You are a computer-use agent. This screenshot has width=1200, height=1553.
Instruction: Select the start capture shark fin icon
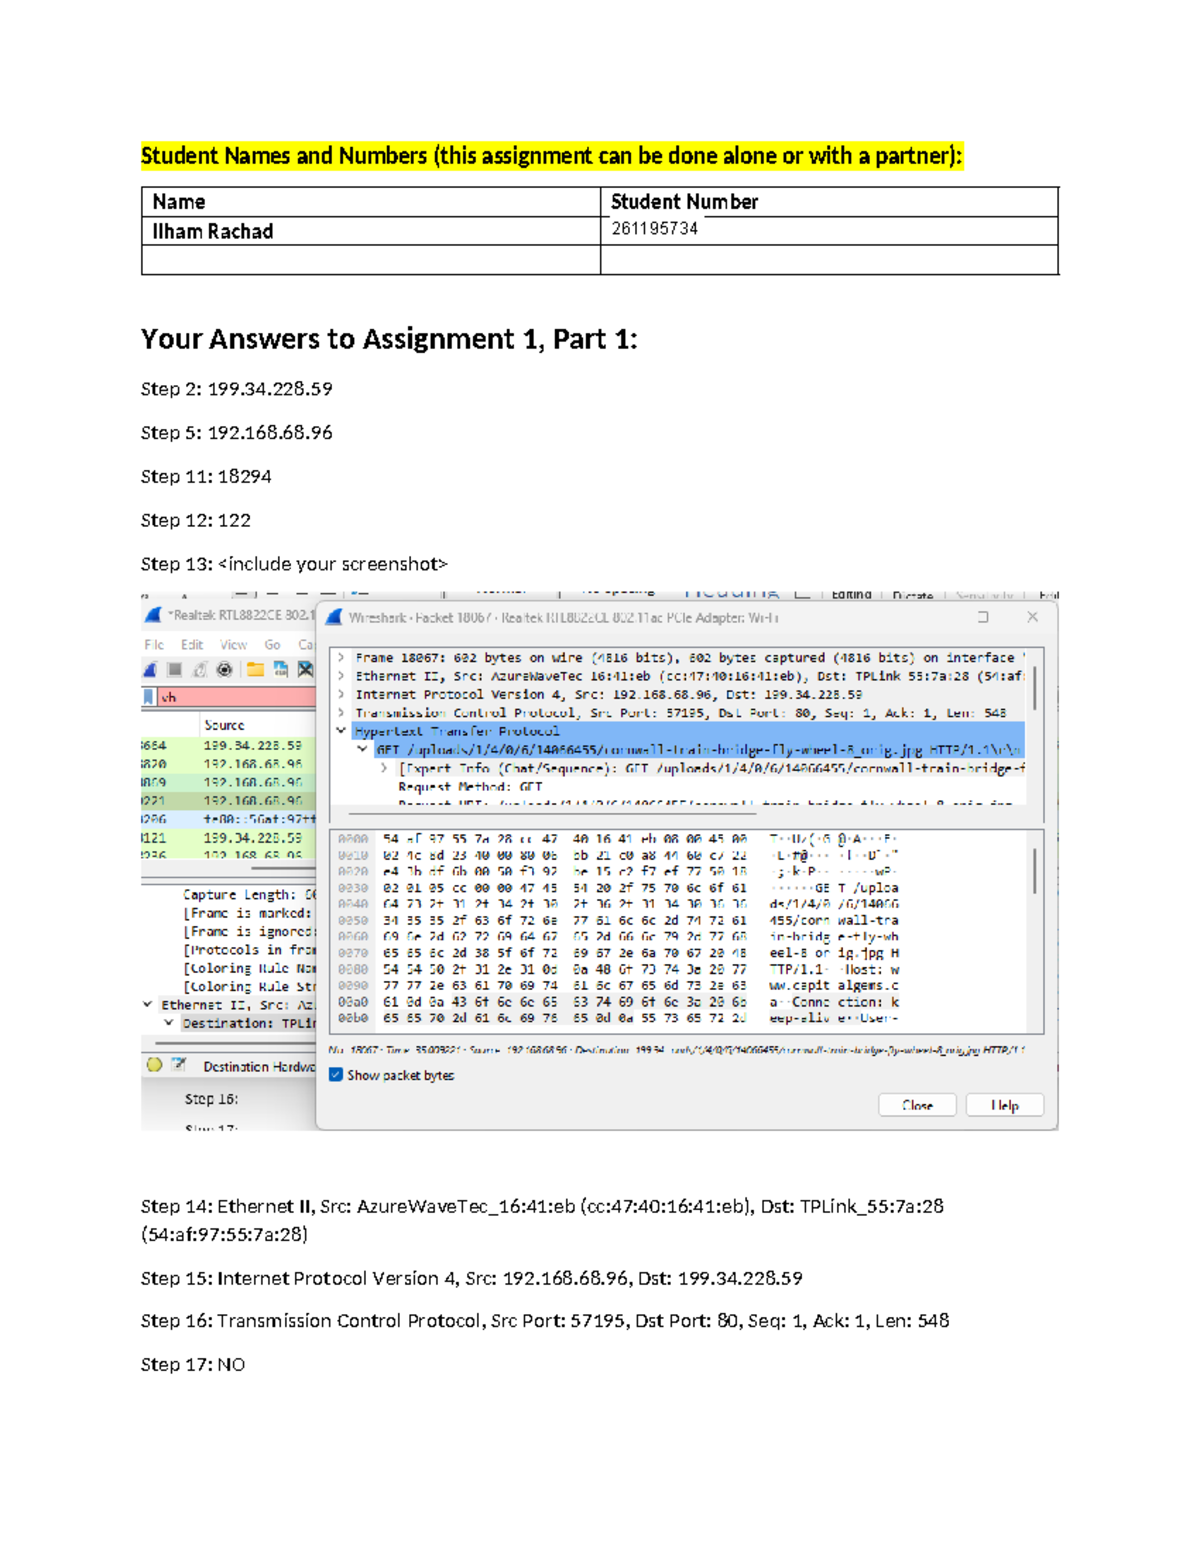(151, 670)
